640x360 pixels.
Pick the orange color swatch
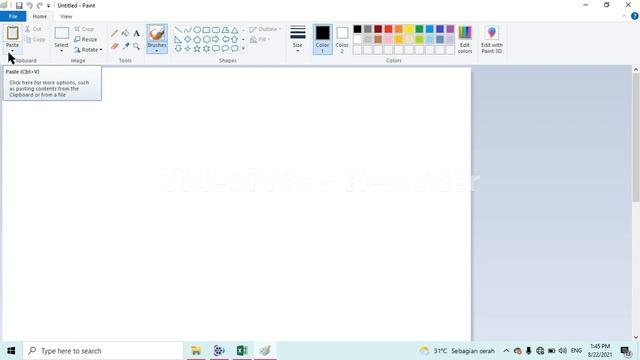coord(398,29)
